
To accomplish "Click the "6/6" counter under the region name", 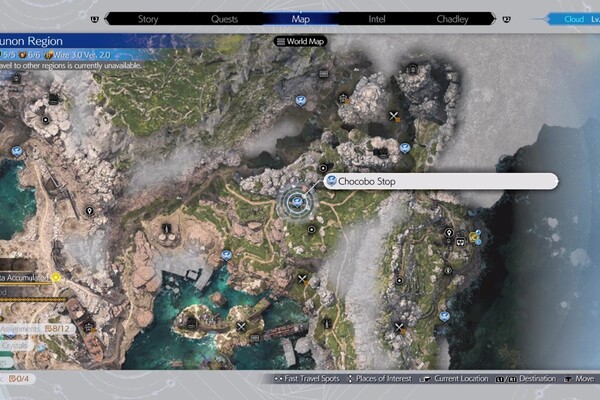I will pos(33,55).
